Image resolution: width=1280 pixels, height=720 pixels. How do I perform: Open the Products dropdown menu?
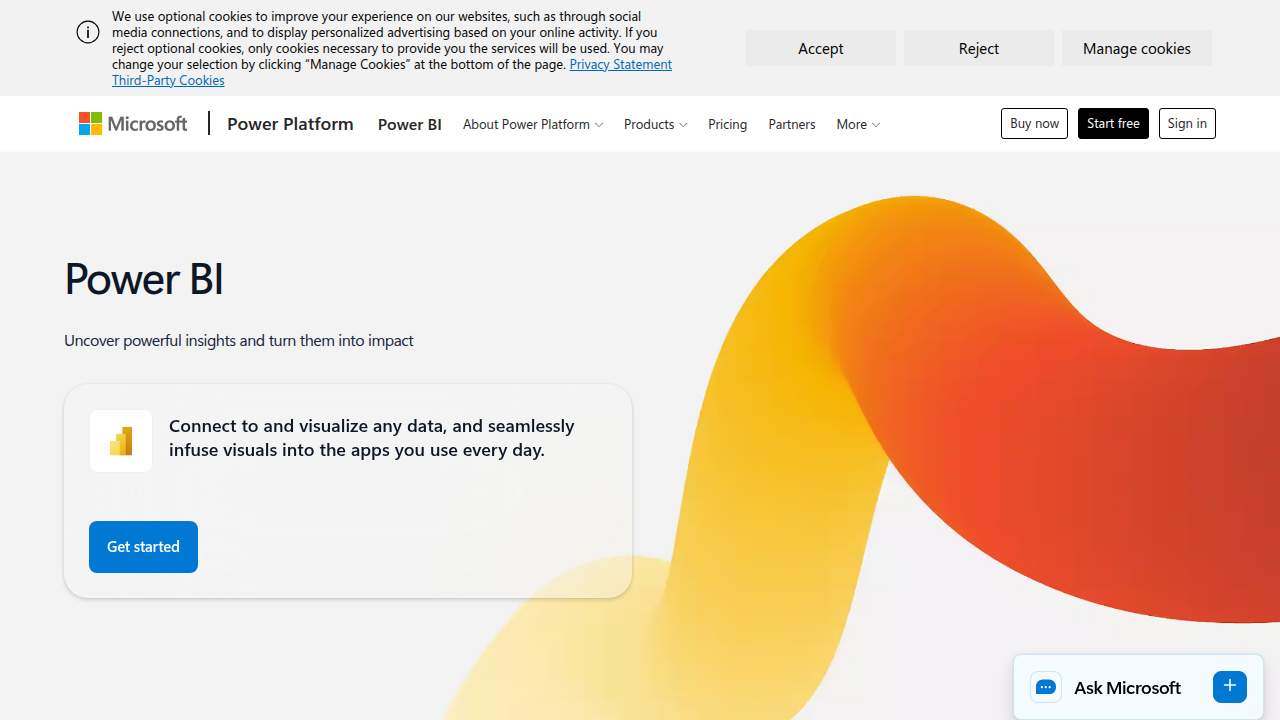[x=655, y=124]
